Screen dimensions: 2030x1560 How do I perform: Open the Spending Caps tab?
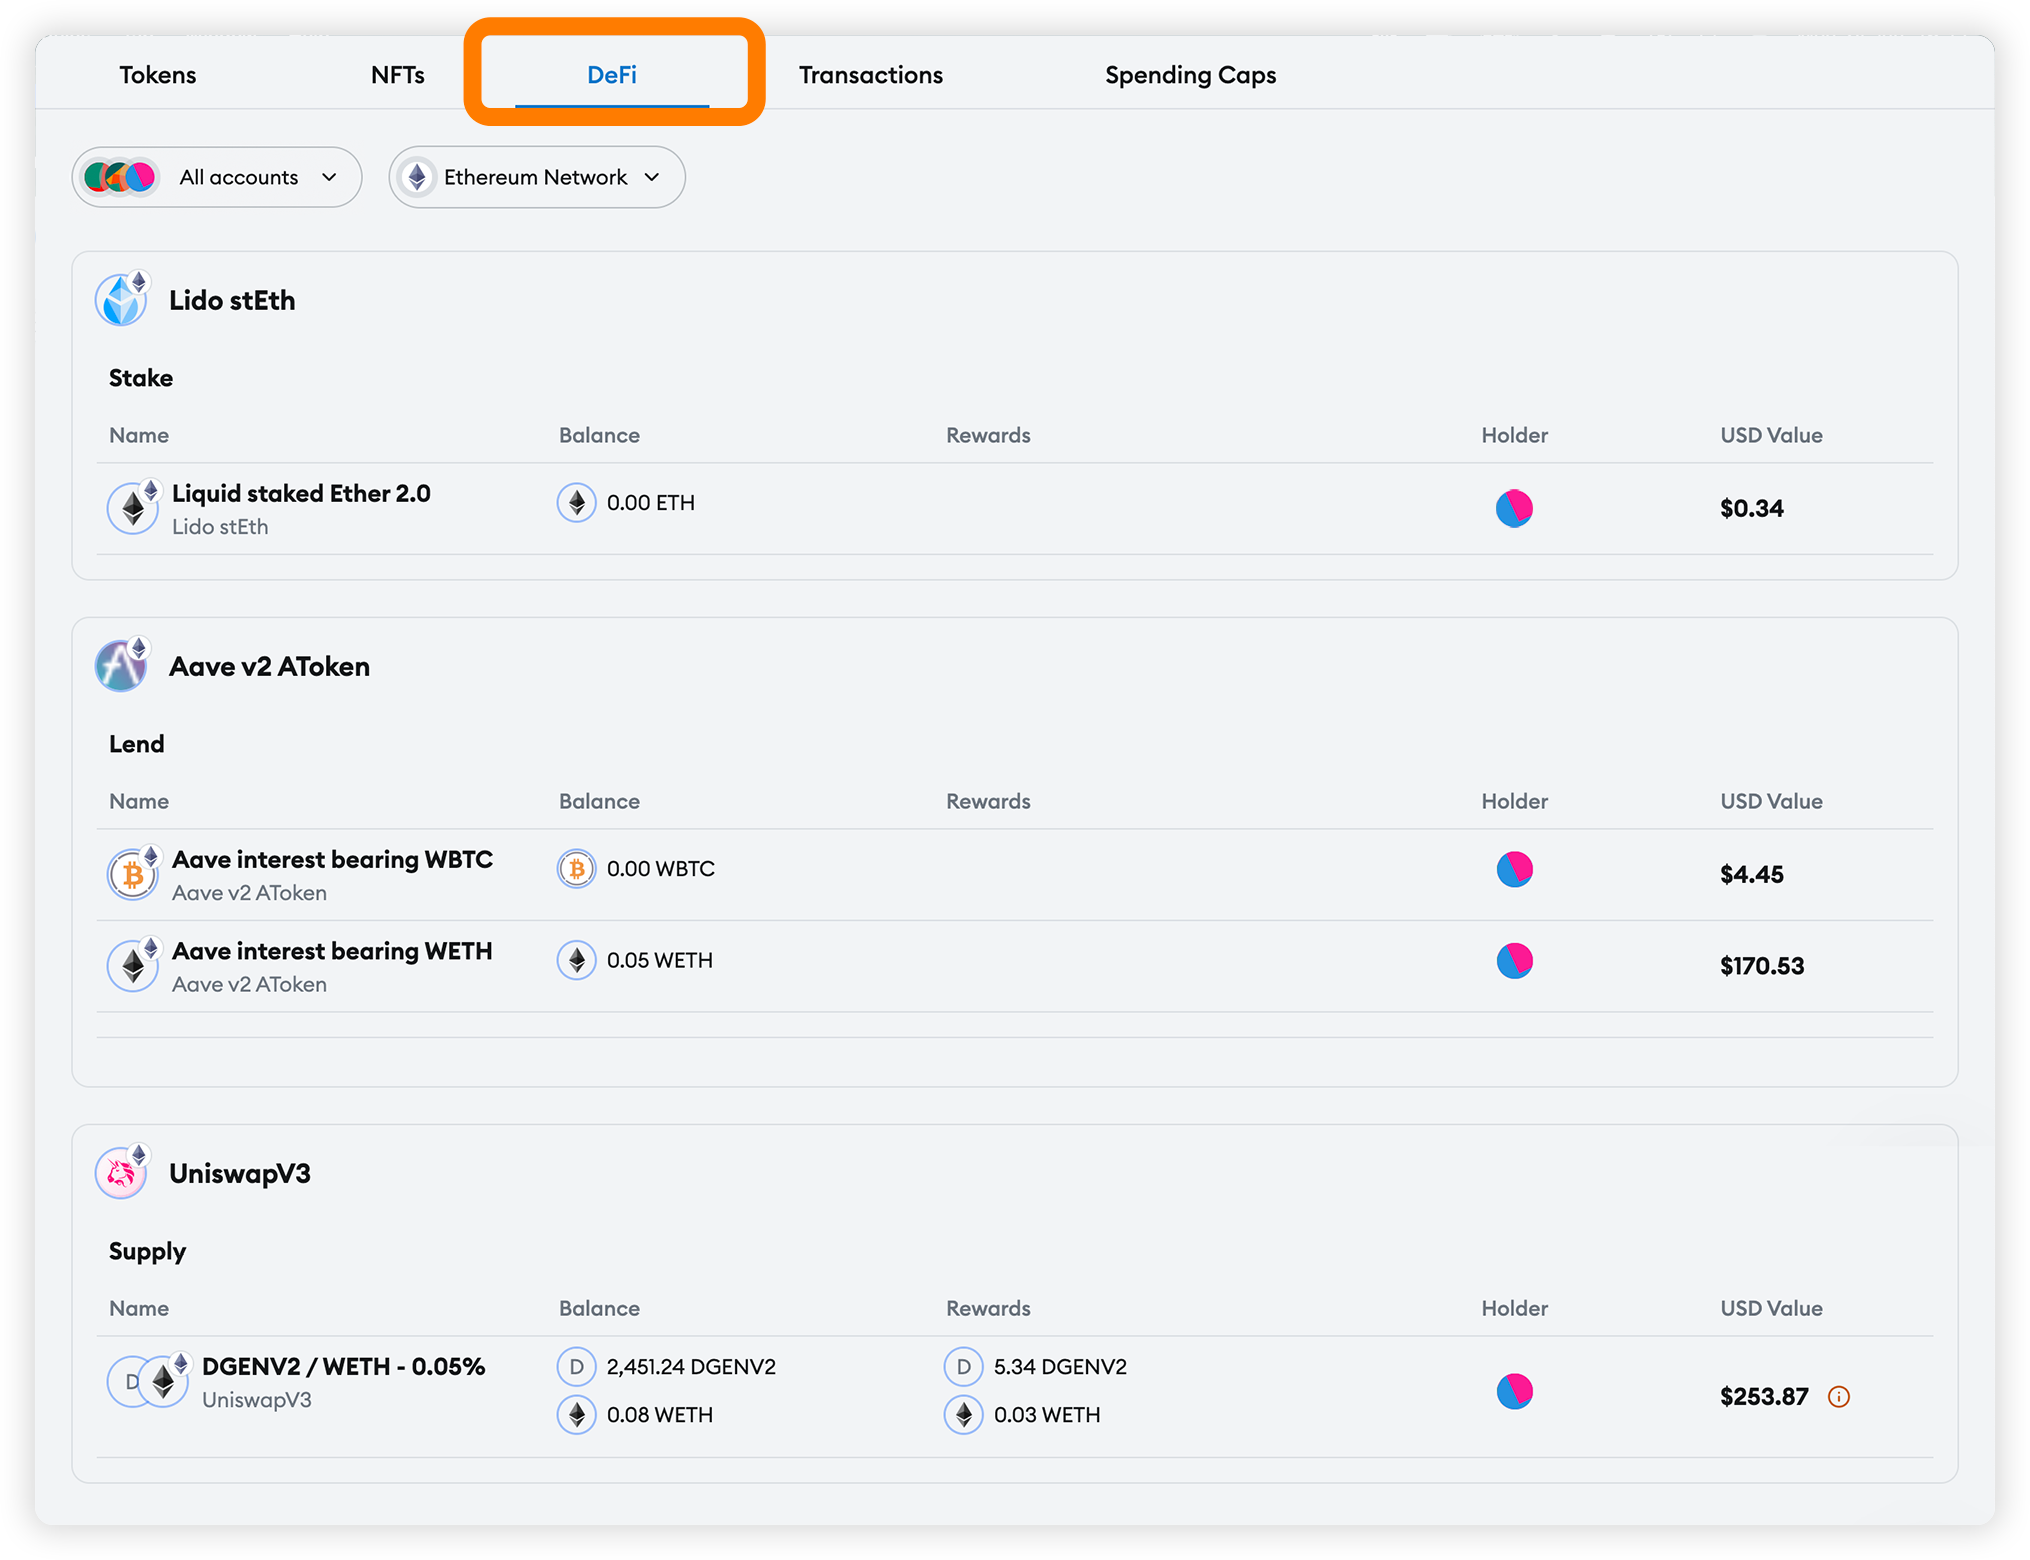click(x=1190, y=75)
